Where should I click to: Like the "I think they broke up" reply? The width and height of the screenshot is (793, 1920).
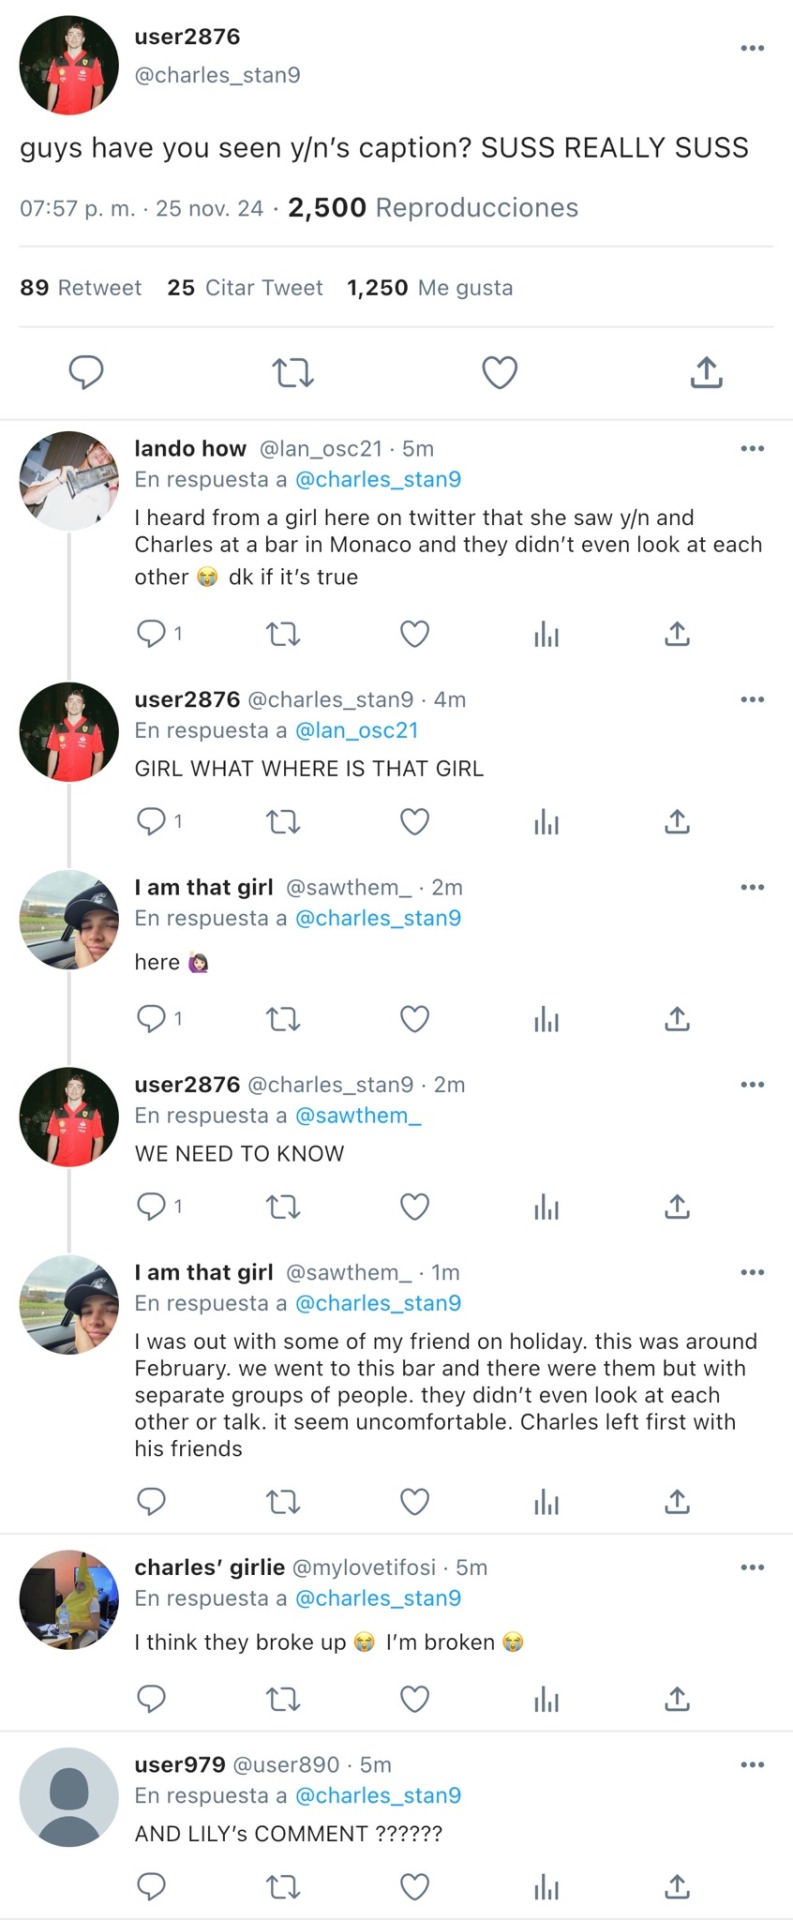414,1699
